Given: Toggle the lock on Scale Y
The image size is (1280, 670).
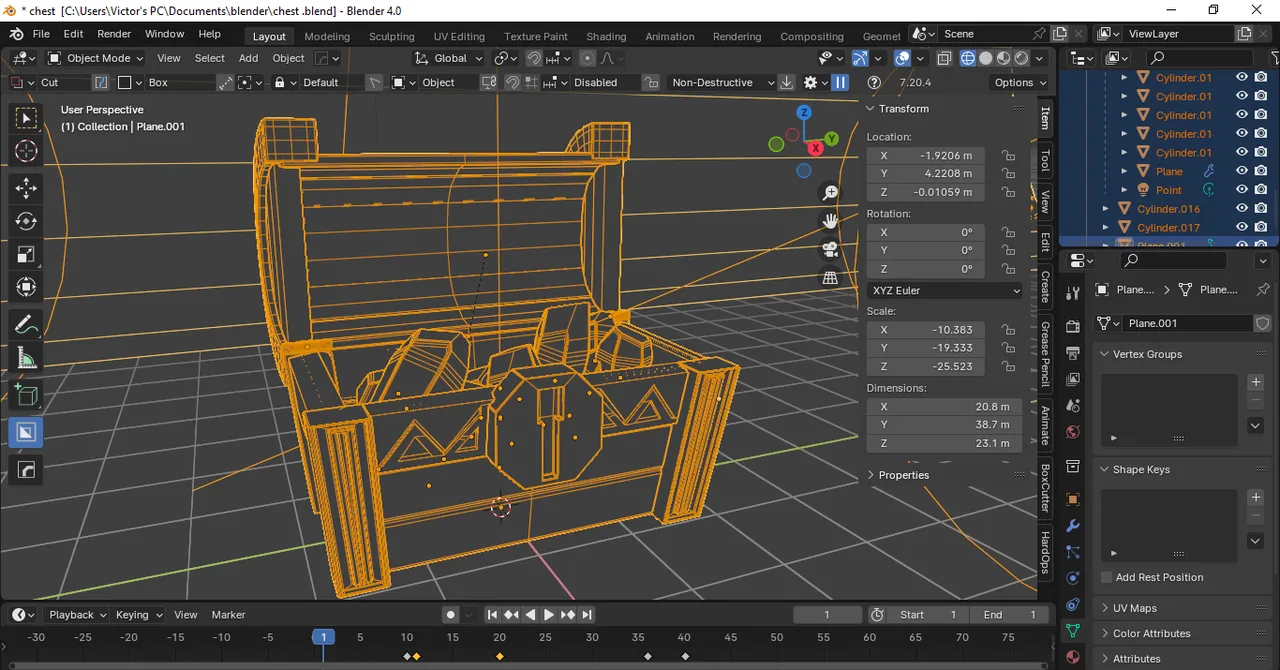Looking at the screenshot, I should pyautogui.click(x=1008, y=348).
